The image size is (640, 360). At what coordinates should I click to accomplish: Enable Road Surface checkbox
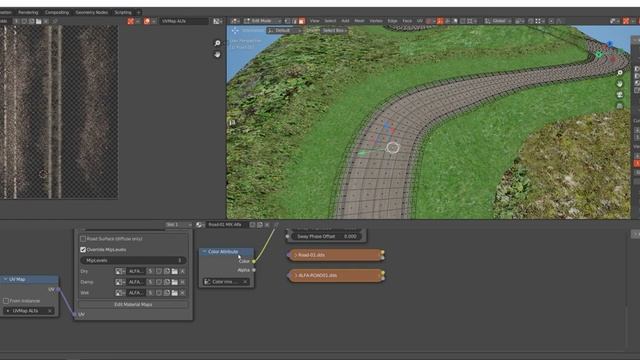[83, 239]
